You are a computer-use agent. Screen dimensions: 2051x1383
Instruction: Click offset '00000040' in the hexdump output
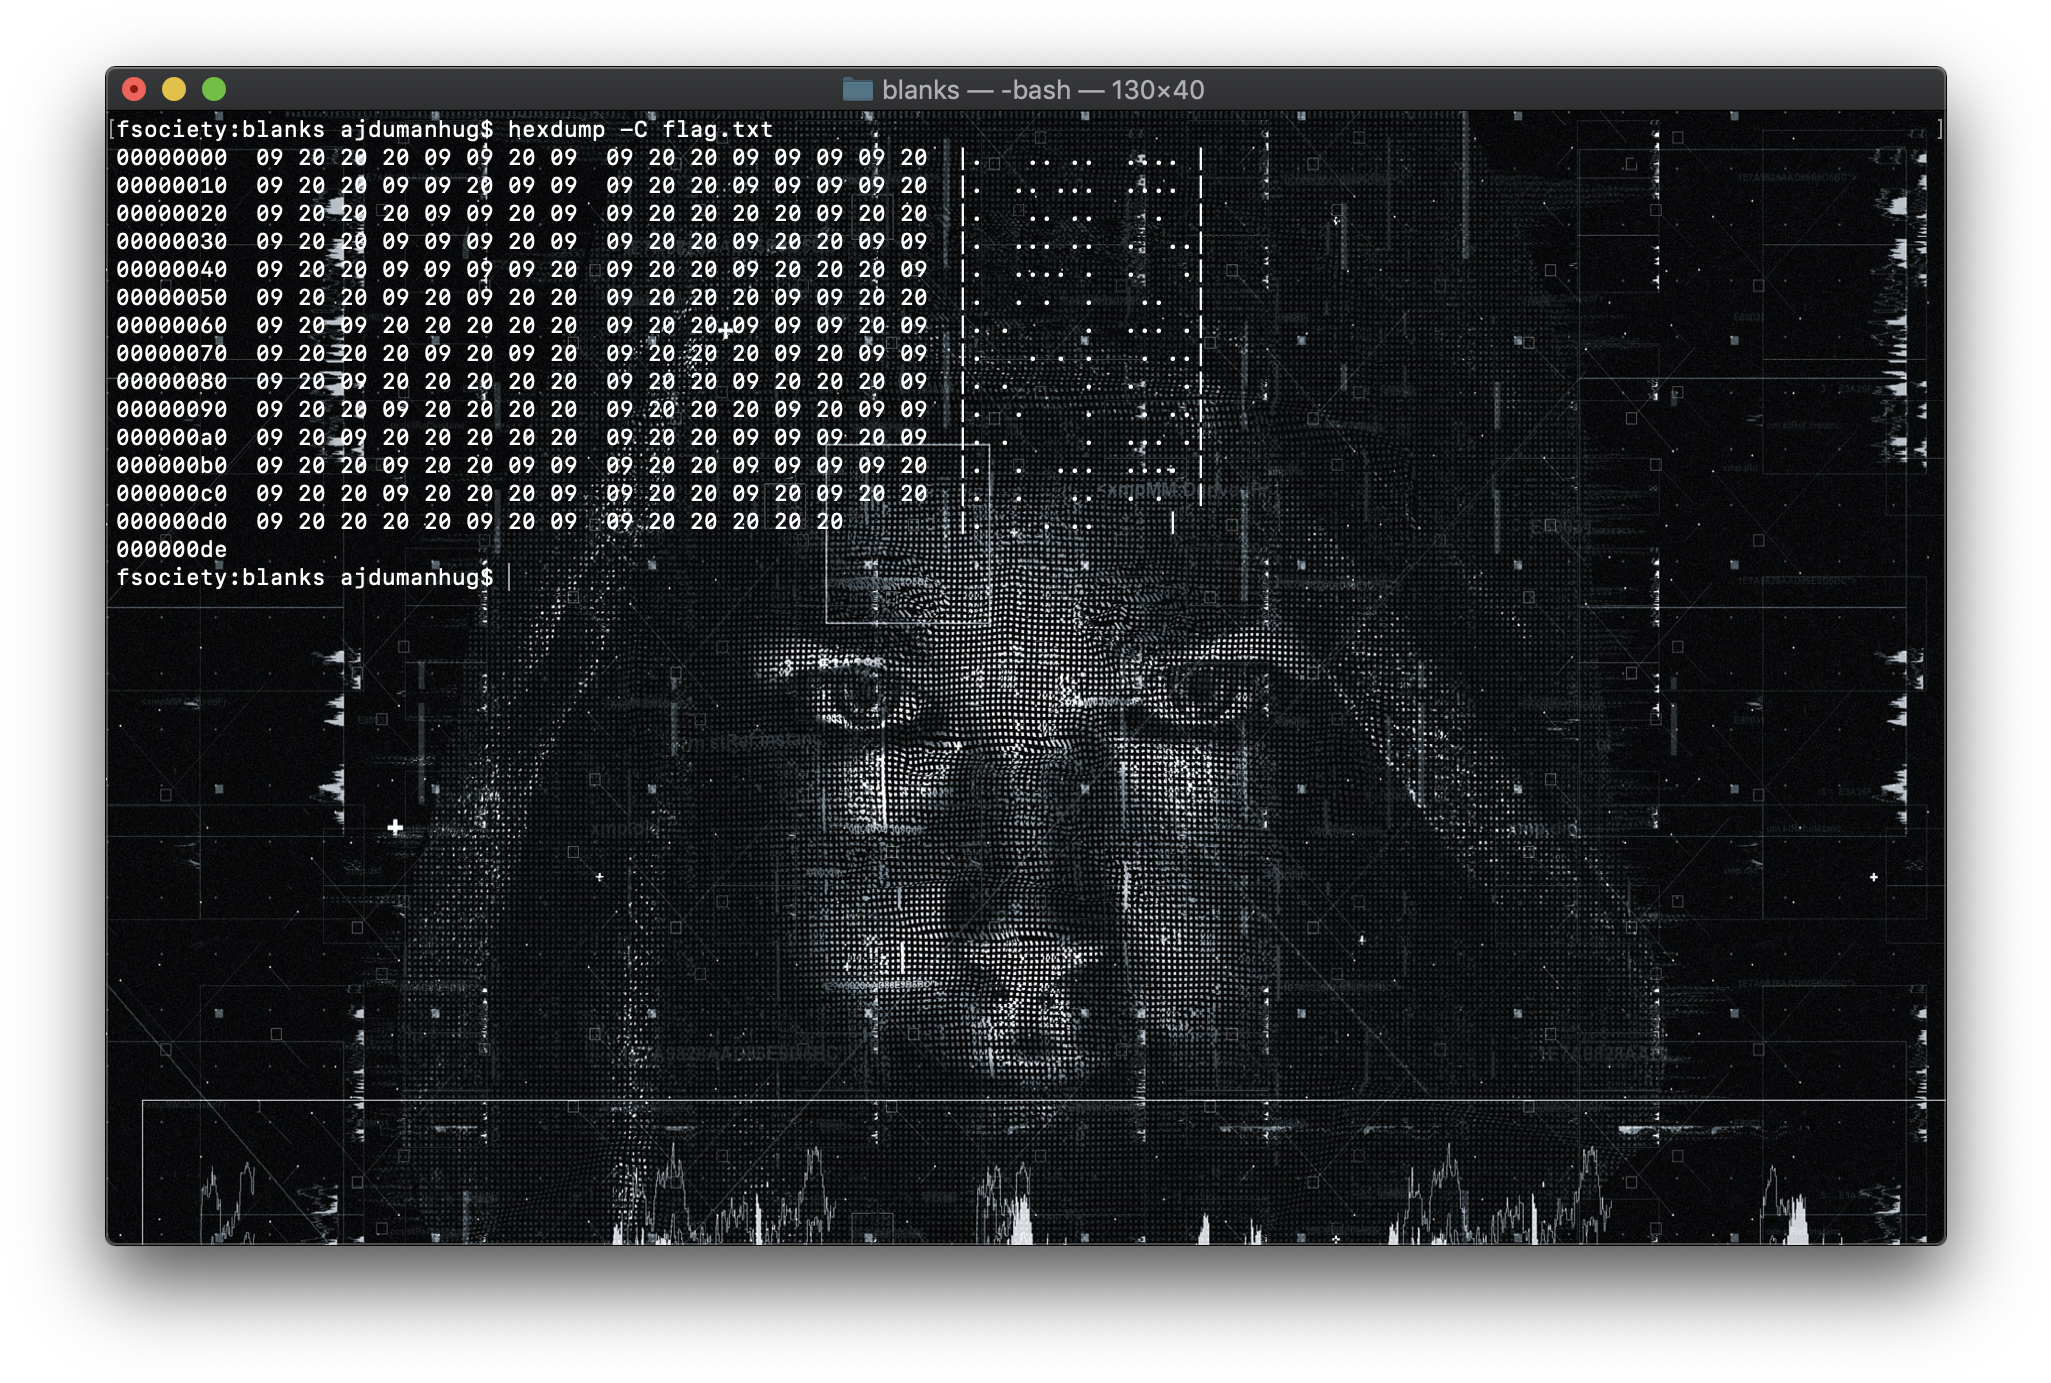click(172, 270)
